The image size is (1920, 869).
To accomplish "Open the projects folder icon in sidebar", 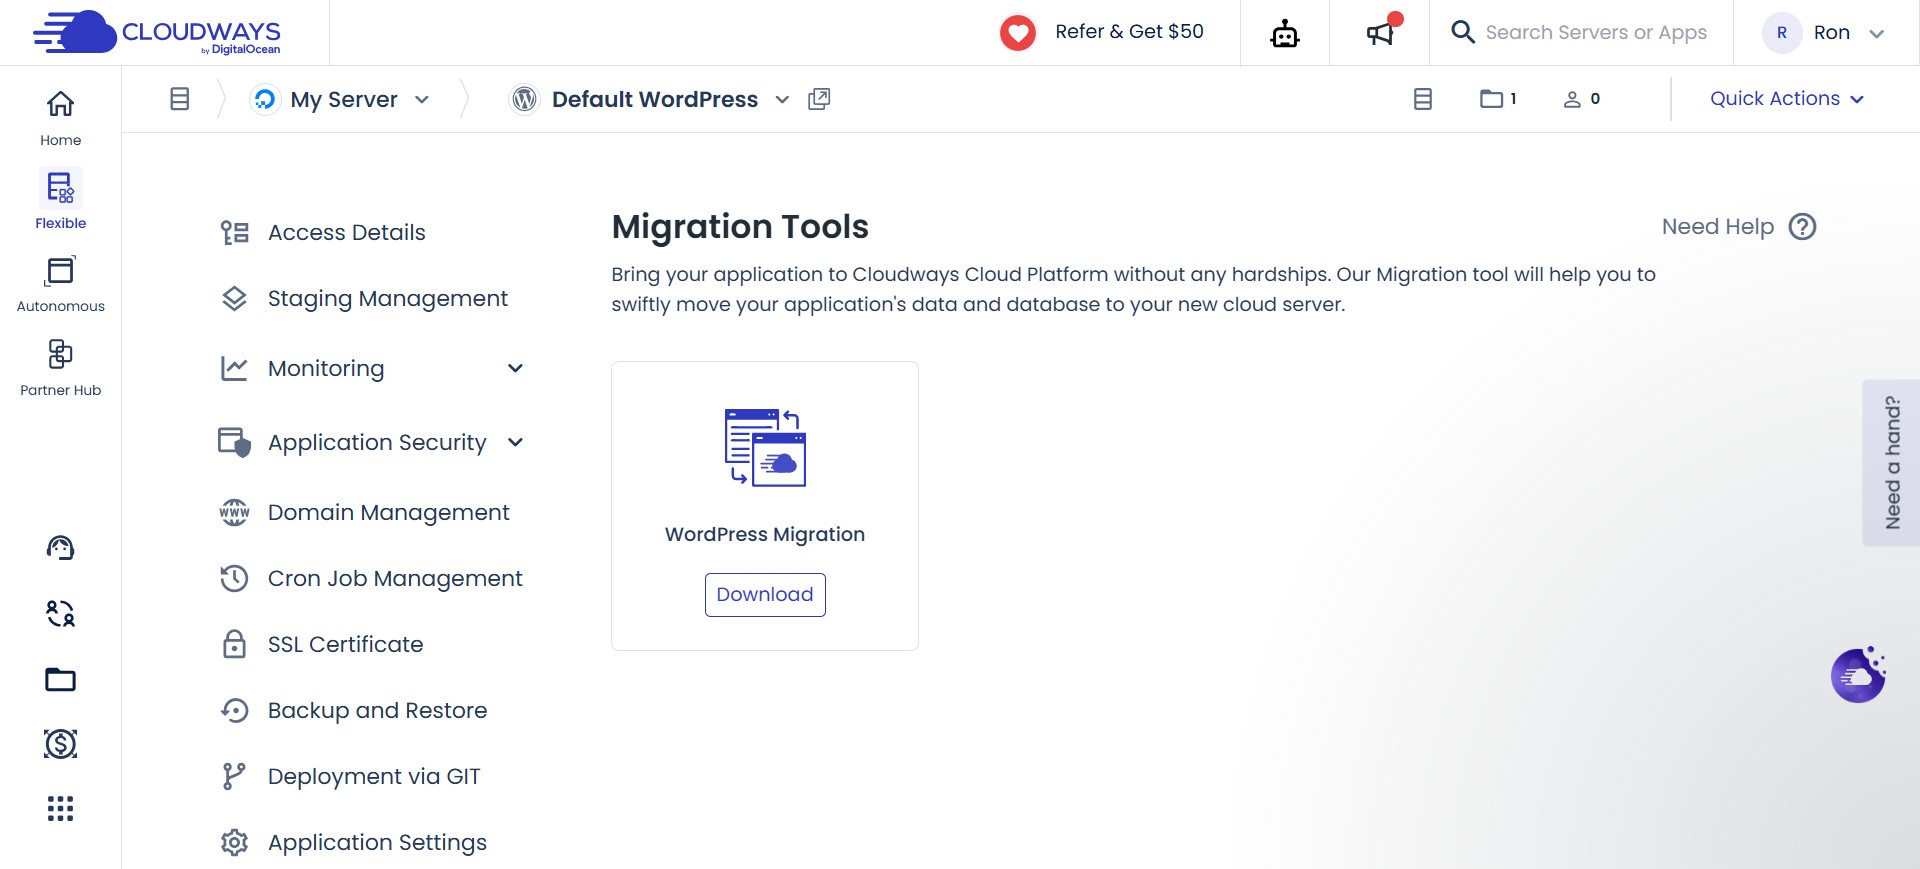I will [61, 680].
